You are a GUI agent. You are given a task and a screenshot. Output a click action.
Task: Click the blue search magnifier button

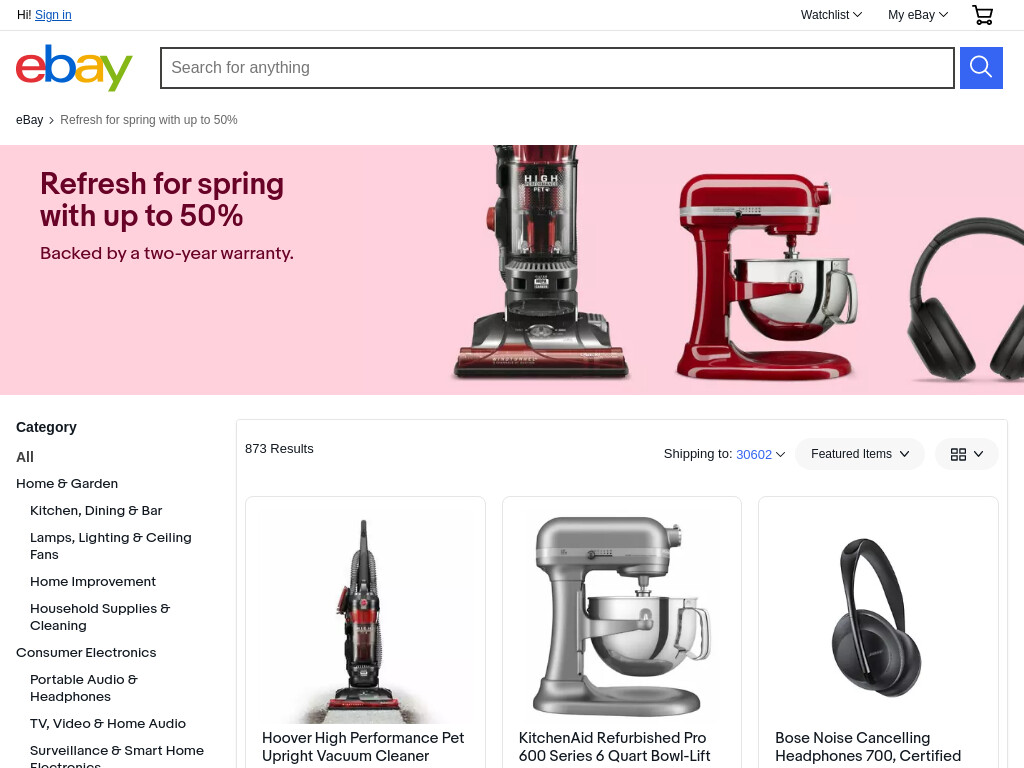point(981,68)
